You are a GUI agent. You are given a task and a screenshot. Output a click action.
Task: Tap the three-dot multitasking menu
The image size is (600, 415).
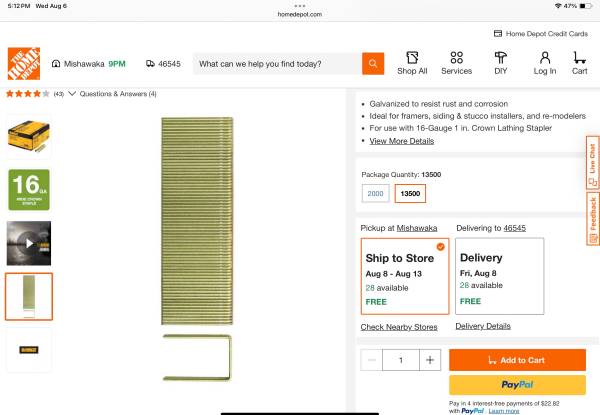[x=300, y=6]
